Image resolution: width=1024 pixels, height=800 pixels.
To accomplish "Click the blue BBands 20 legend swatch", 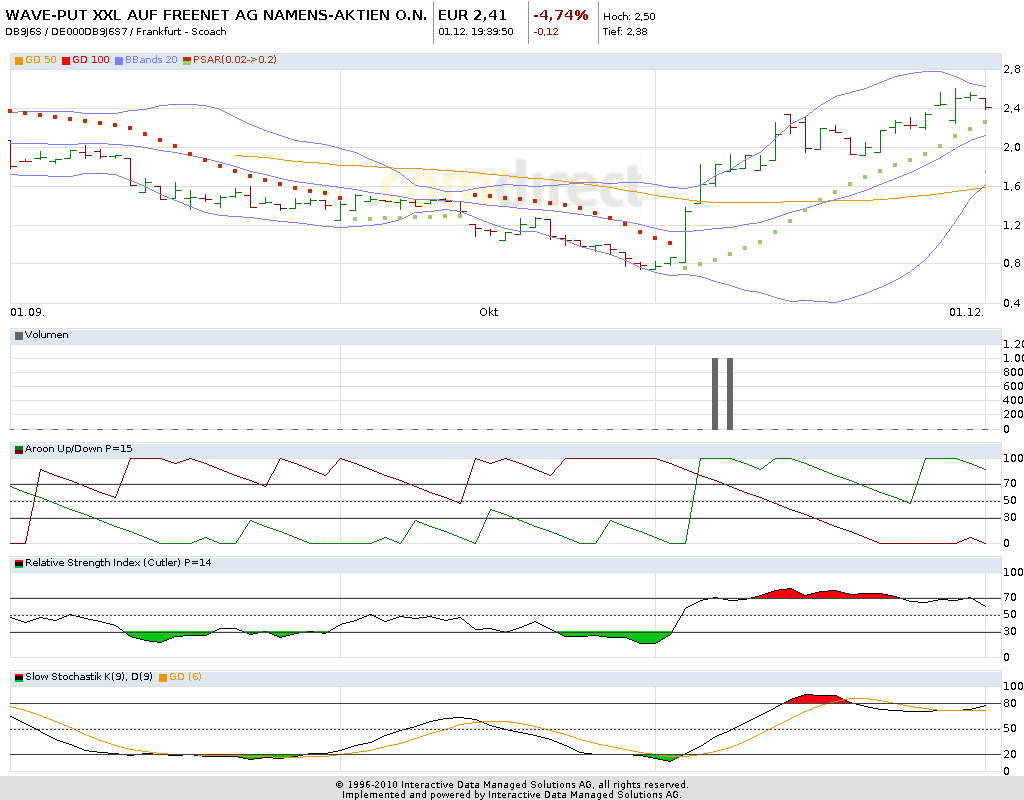I will click(119, 61).
